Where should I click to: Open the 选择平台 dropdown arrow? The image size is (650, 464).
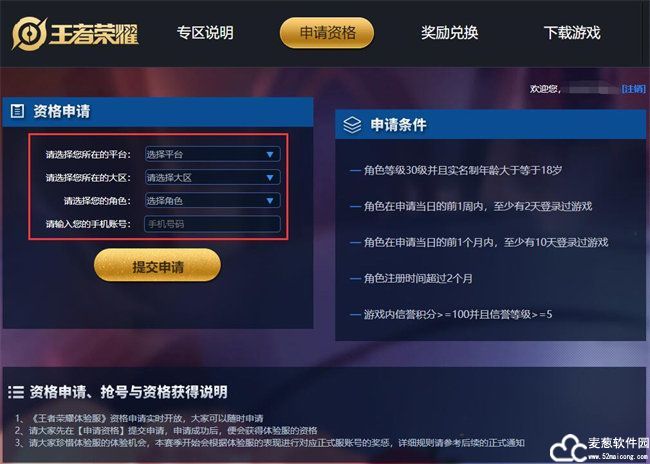click(270, 154)
